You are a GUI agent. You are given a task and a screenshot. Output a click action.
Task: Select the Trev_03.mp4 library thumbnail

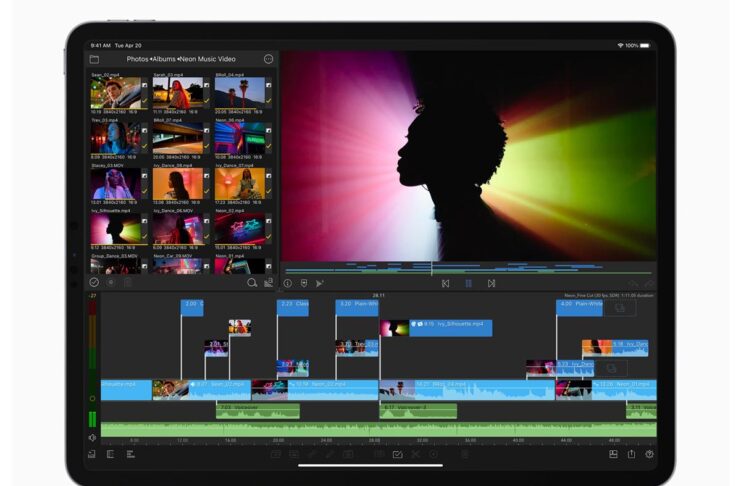click(x=116, y=139)
